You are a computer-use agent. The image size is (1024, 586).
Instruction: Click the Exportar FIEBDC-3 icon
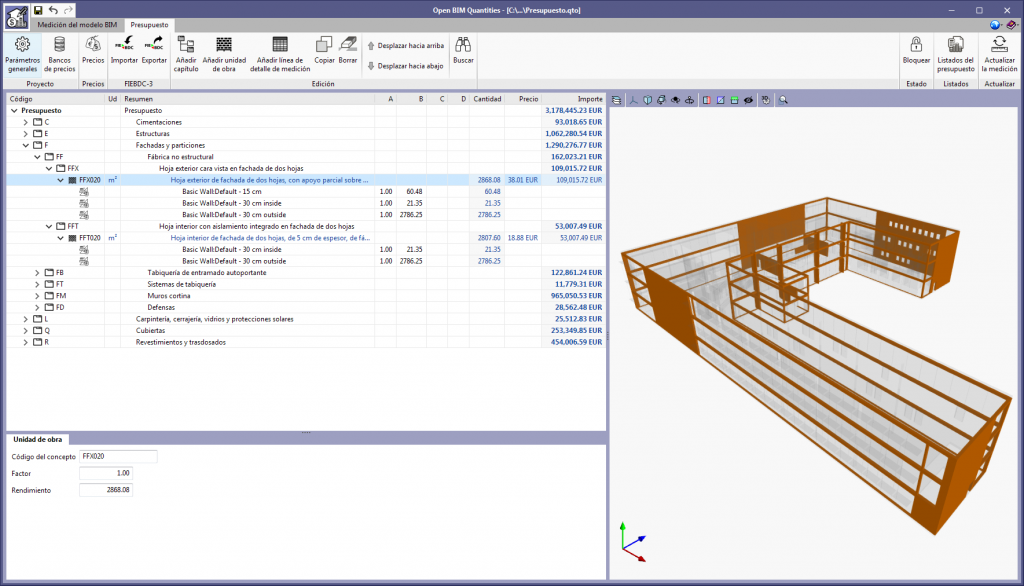155,45
